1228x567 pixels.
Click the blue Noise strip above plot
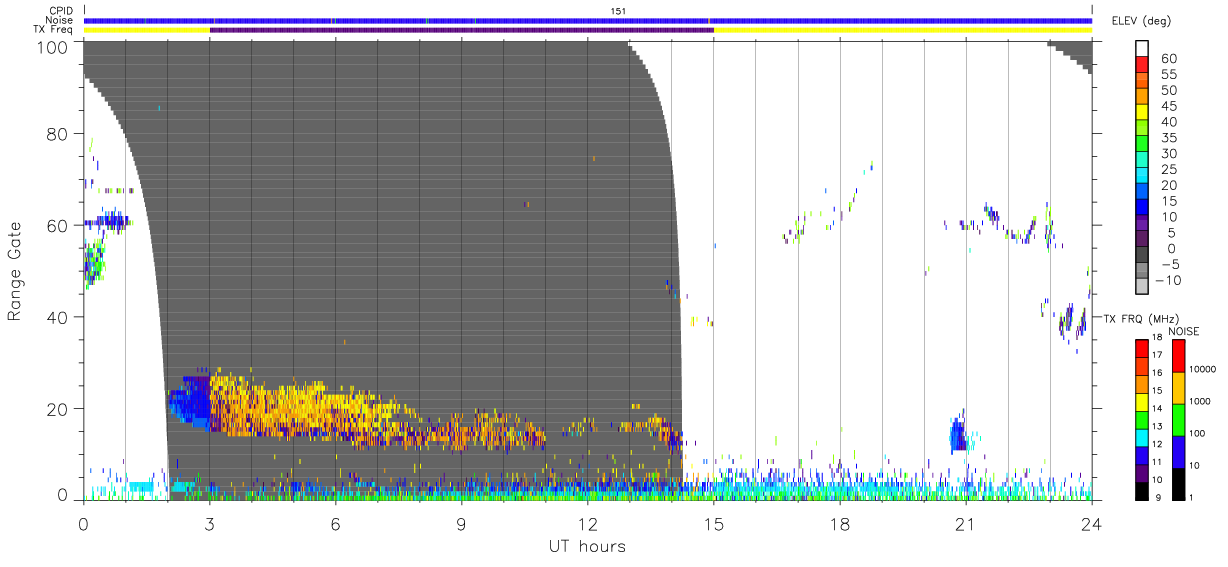coord(588,20)
